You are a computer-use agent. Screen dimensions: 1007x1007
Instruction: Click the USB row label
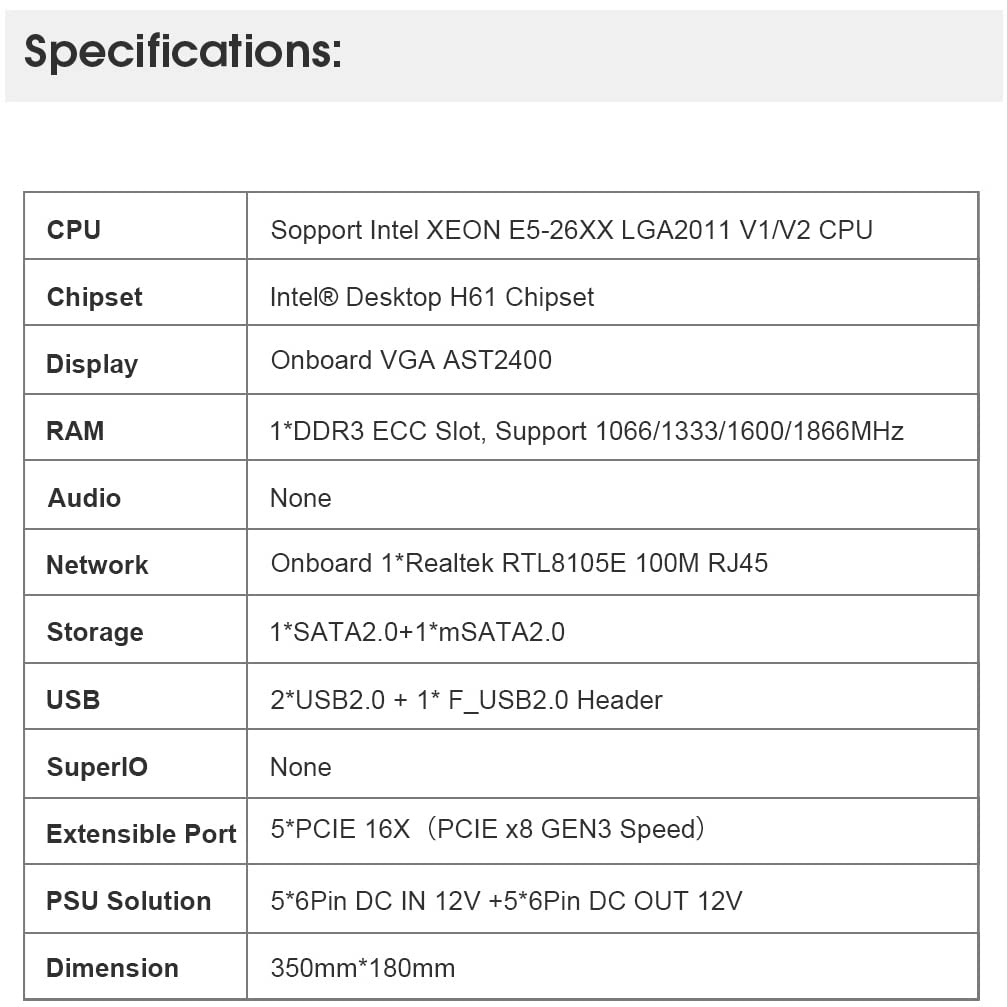pos(73,699)
